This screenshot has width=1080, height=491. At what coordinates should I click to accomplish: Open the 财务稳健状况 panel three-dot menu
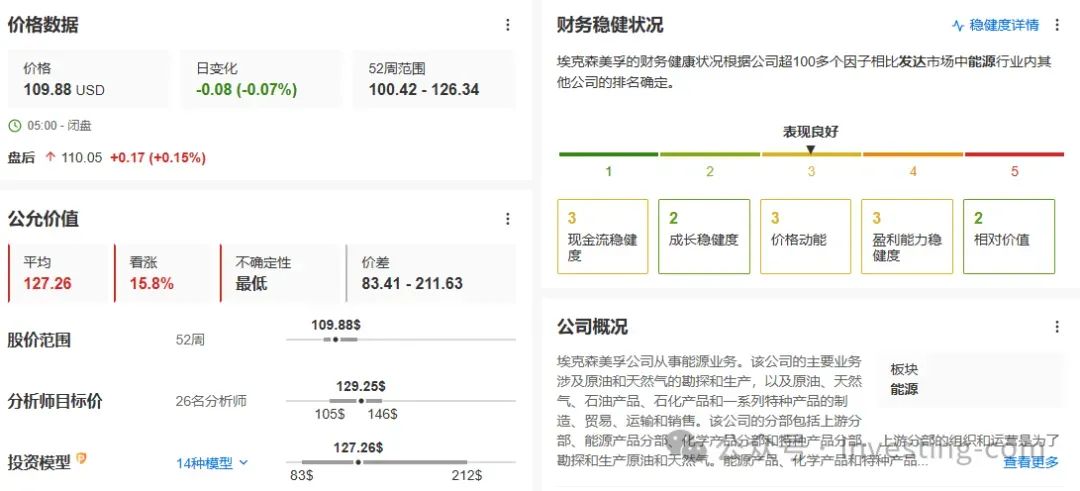[x=1057, y=25]
